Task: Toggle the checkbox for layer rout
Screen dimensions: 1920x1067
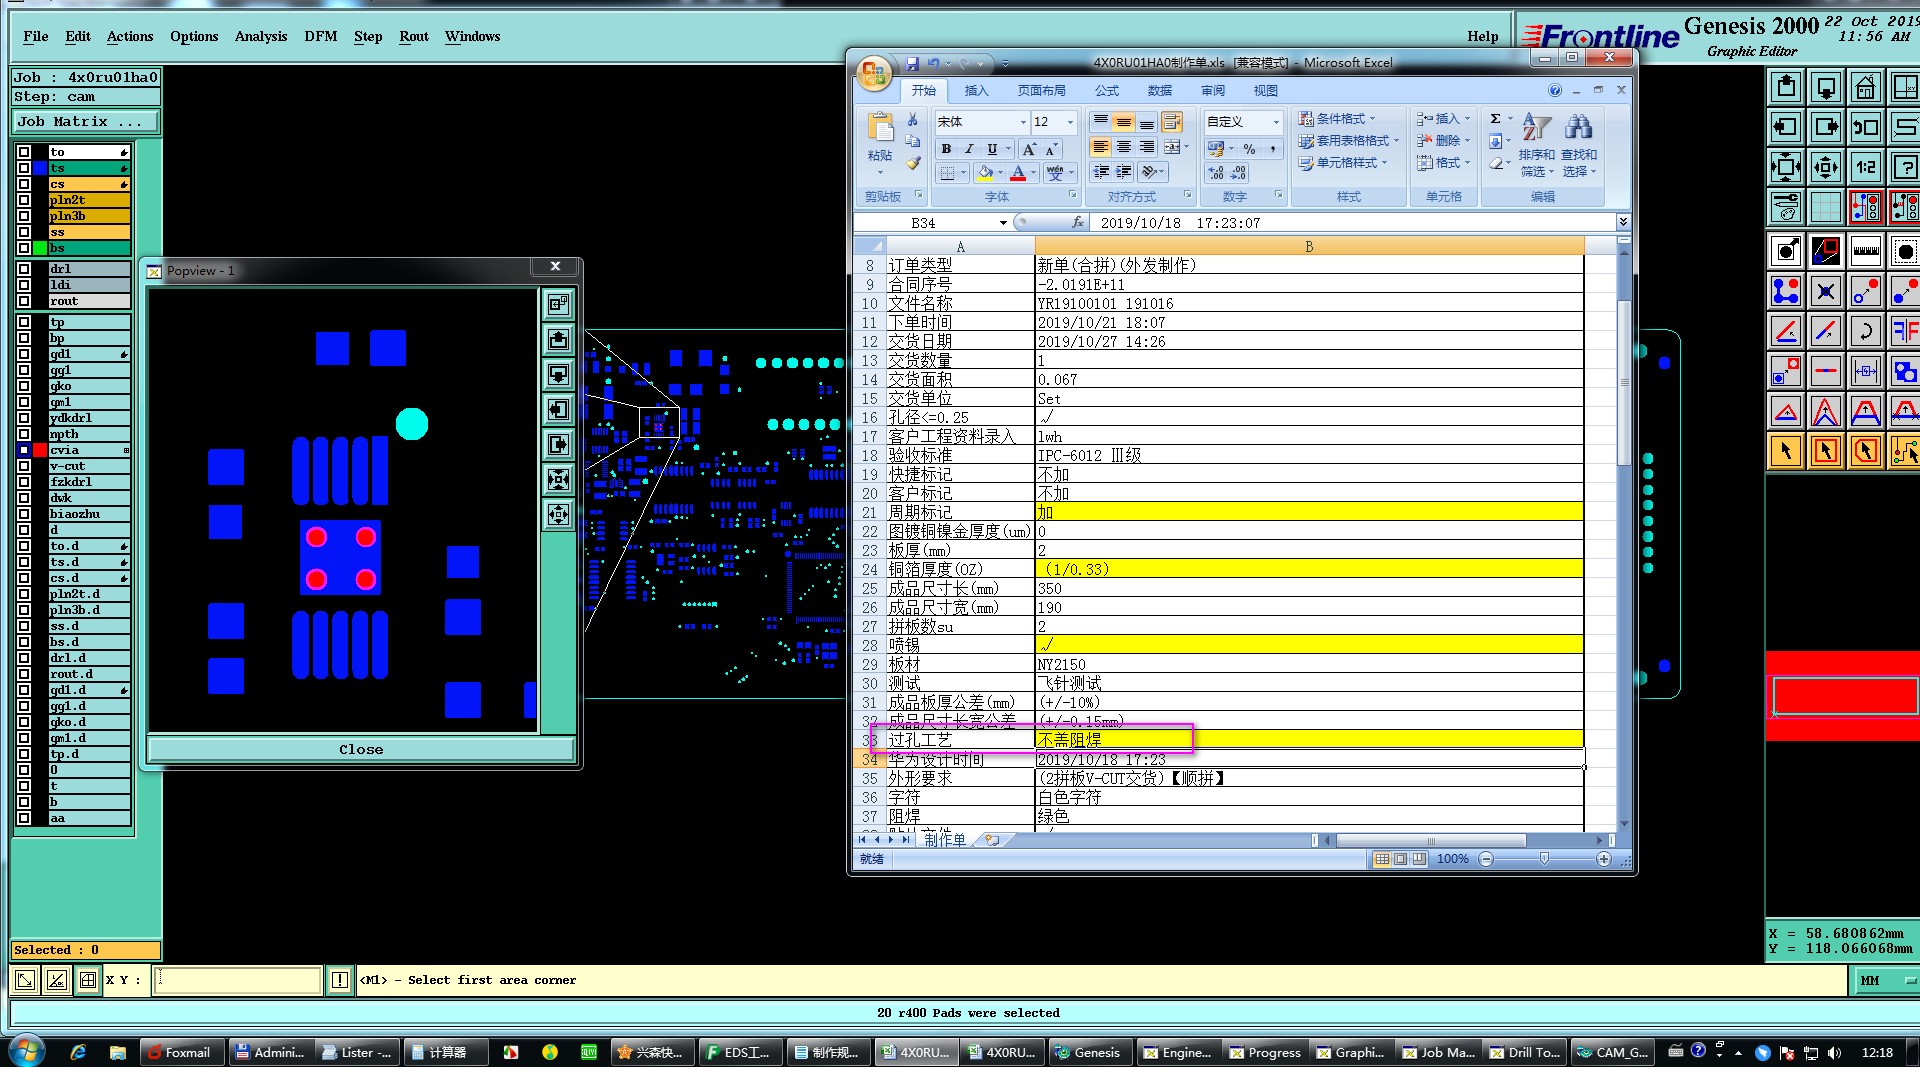Action: coord(24,301)
